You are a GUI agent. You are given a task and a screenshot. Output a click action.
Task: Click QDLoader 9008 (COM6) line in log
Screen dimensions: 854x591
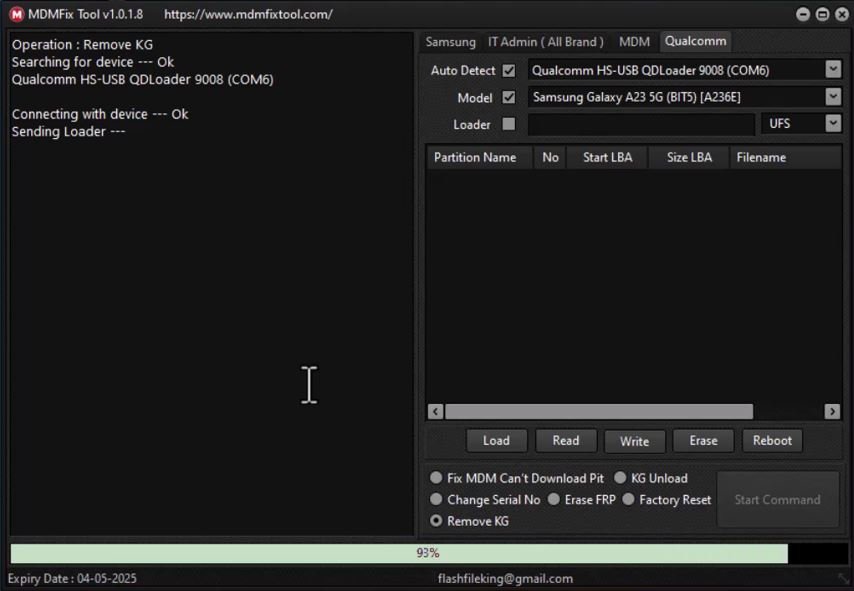[143, 80]
